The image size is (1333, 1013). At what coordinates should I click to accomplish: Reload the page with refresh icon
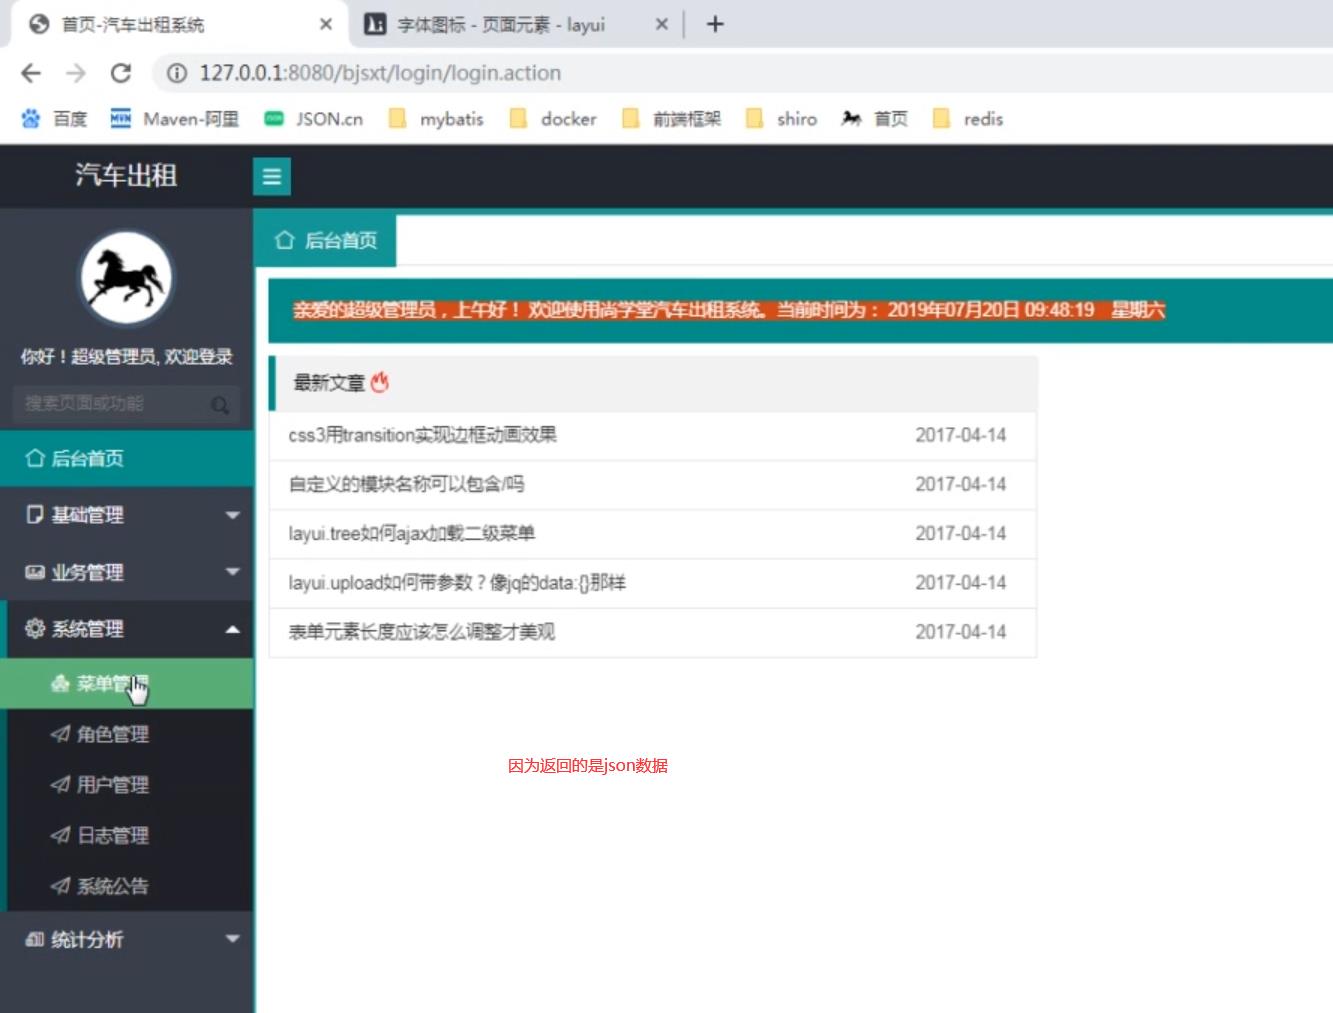pyautogui.click(x=121, y=73)
